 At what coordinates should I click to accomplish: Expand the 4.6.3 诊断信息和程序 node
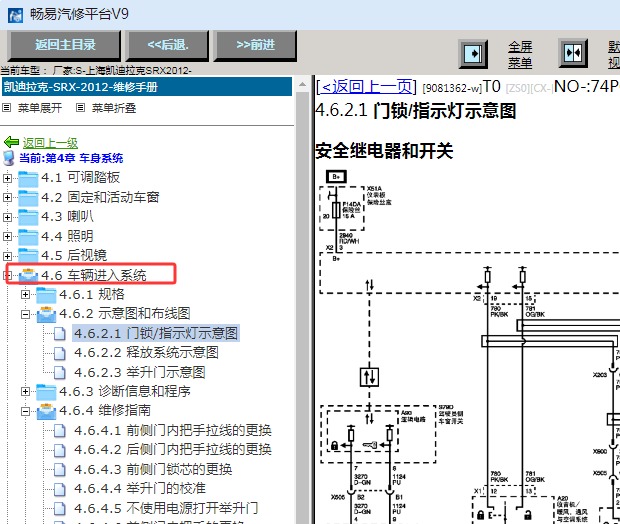(25, 392)
